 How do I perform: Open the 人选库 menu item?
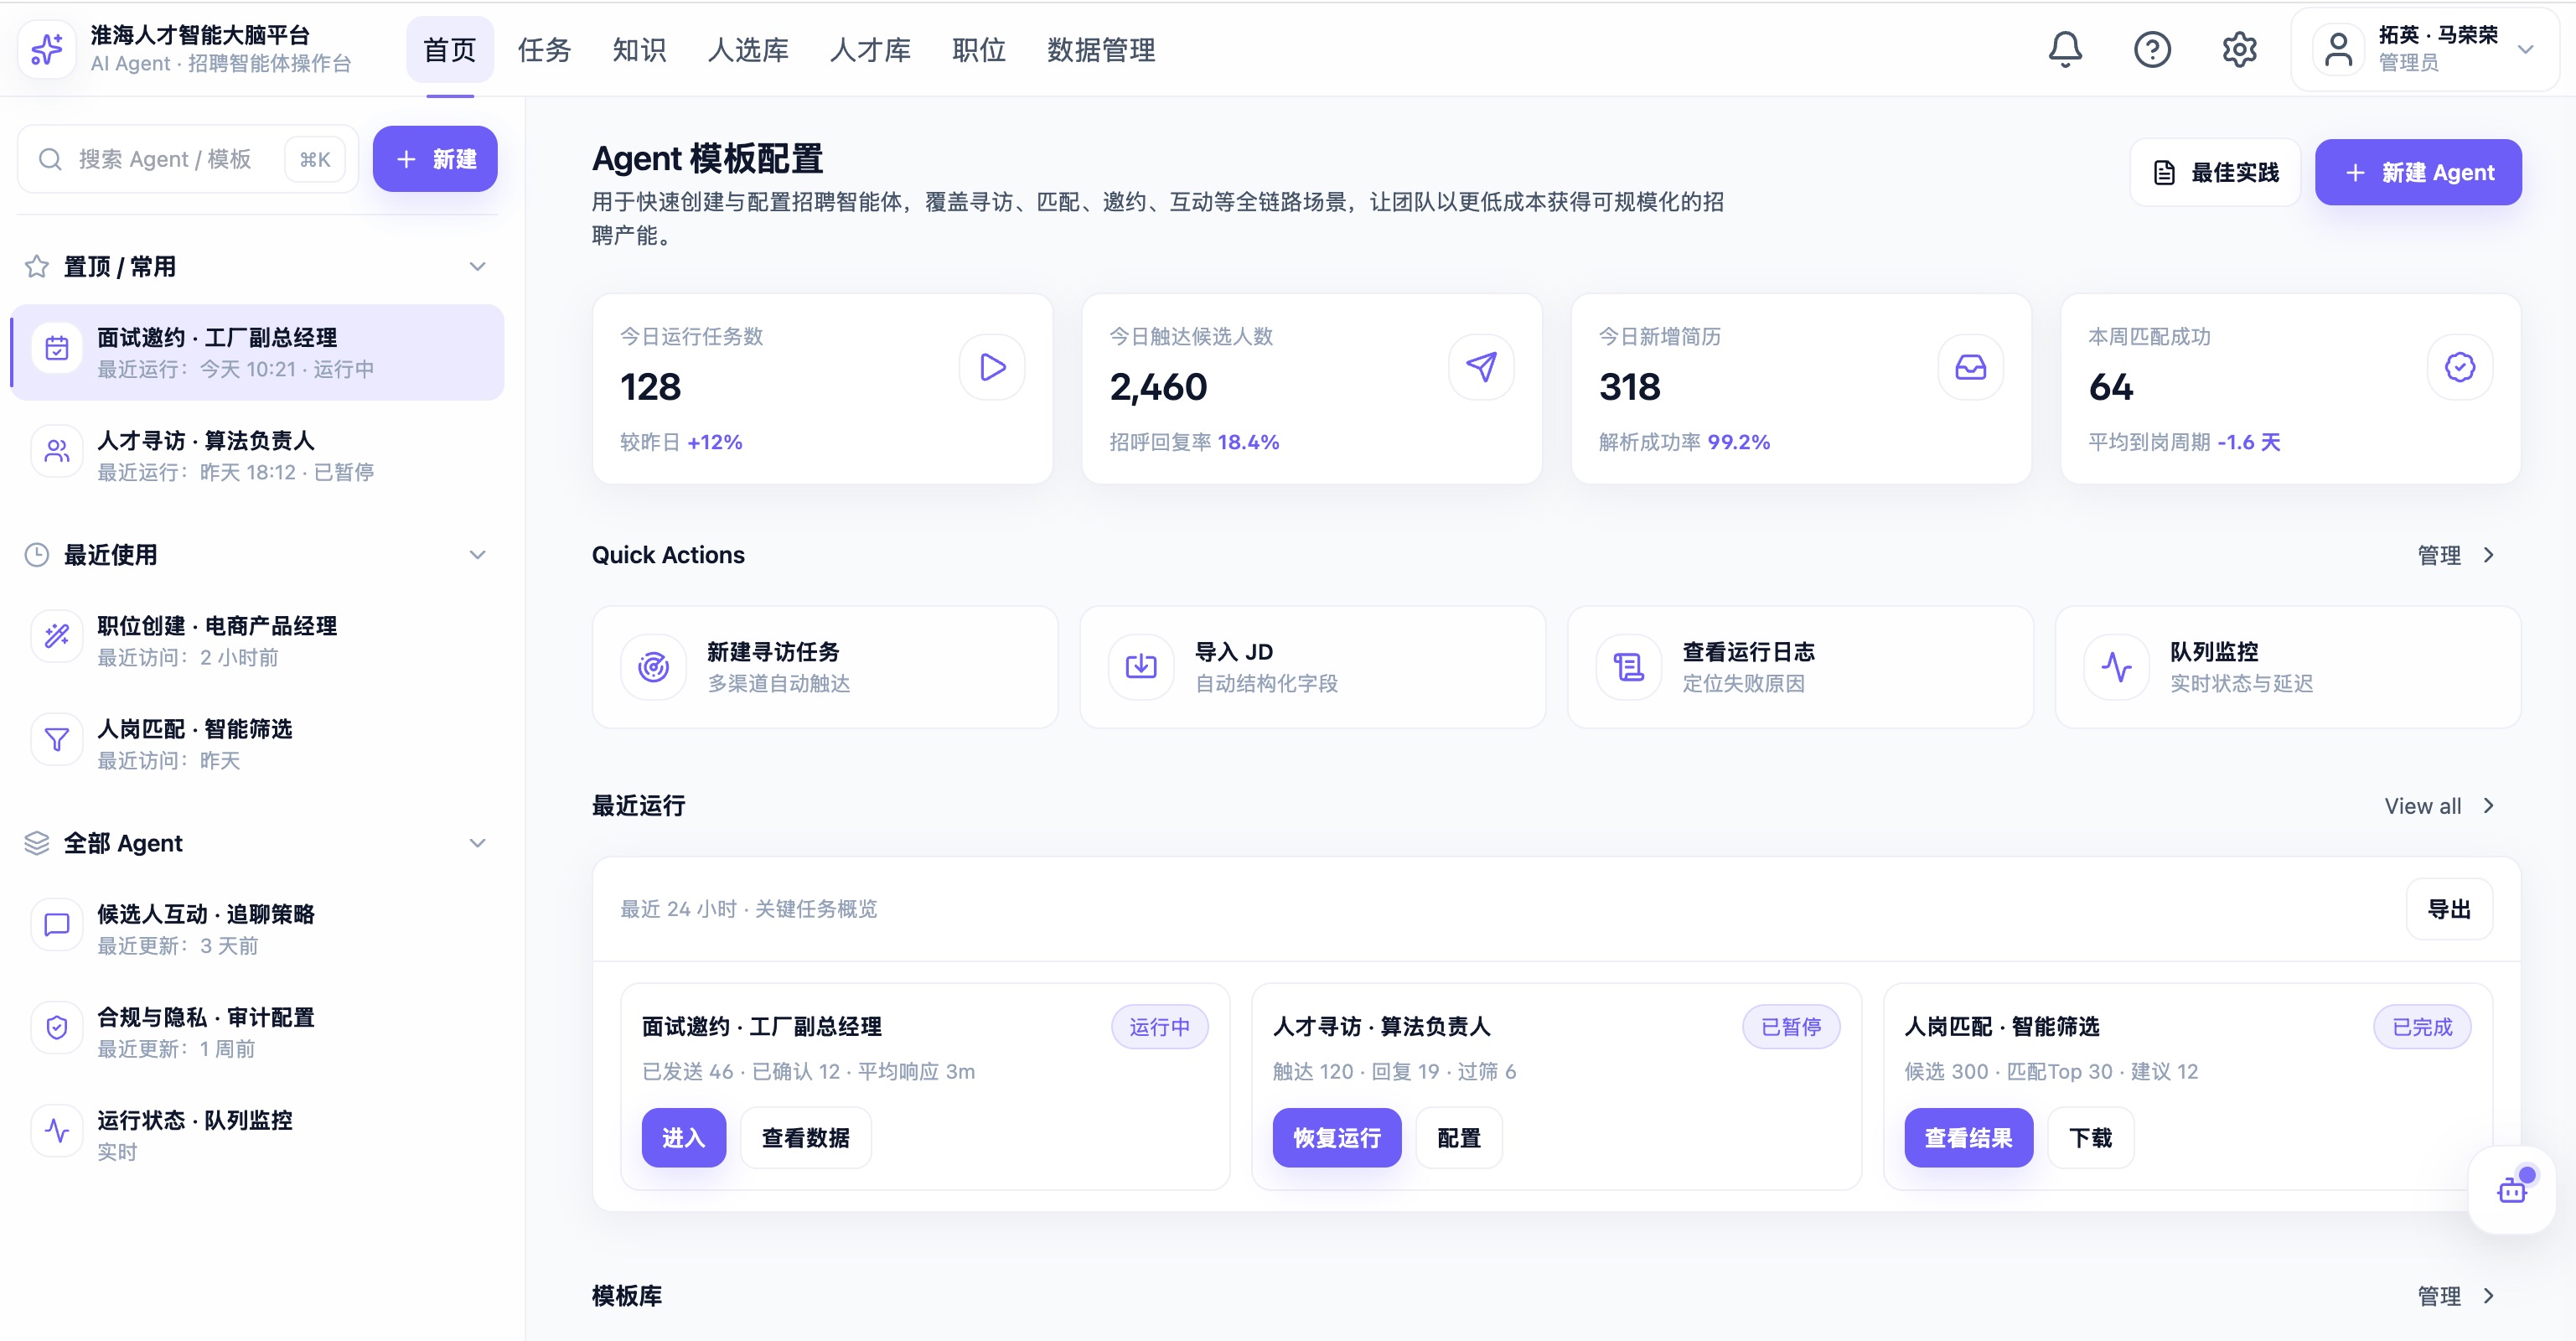pyautogui.click(x=748, y=50)
